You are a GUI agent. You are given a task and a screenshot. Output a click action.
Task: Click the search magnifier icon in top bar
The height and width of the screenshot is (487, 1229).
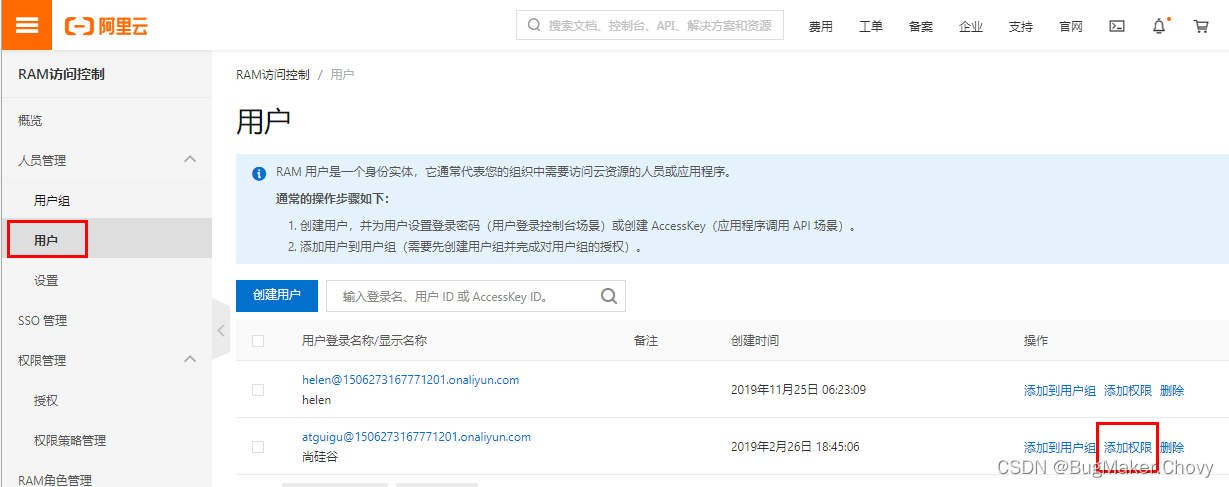533,25
